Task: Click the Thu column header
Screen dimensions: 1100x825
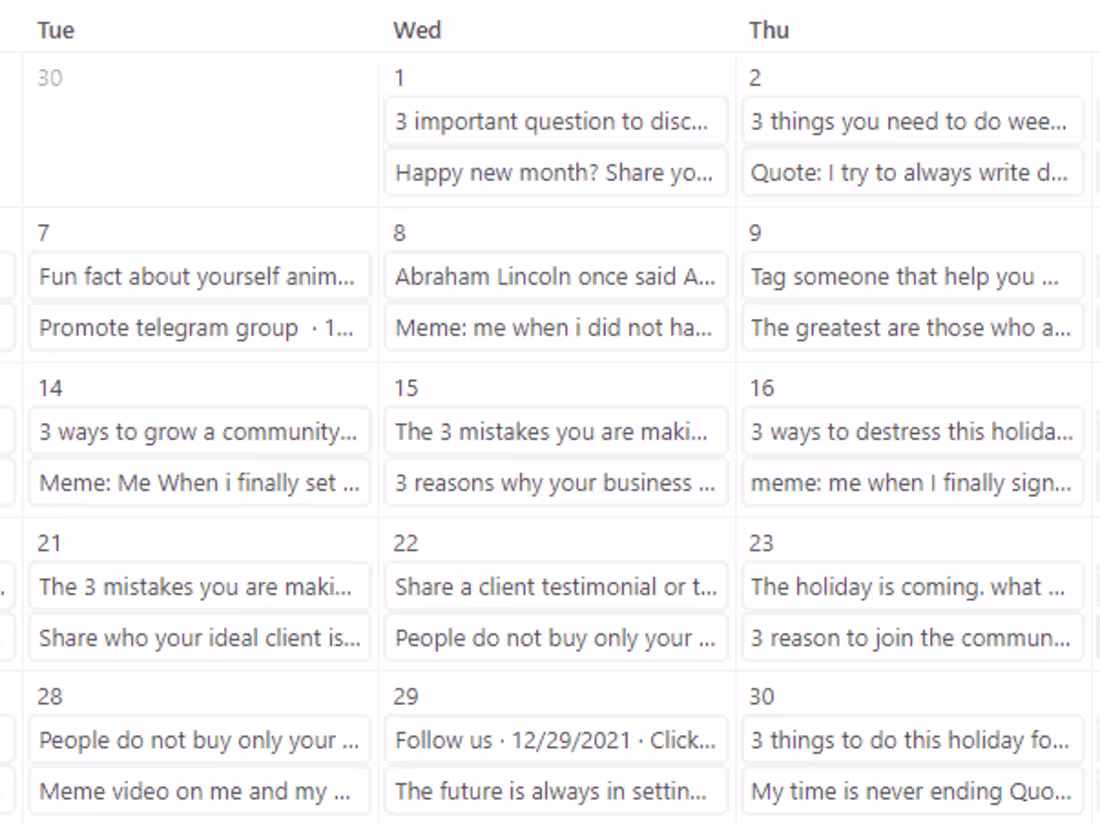Action: coord(768,30)
